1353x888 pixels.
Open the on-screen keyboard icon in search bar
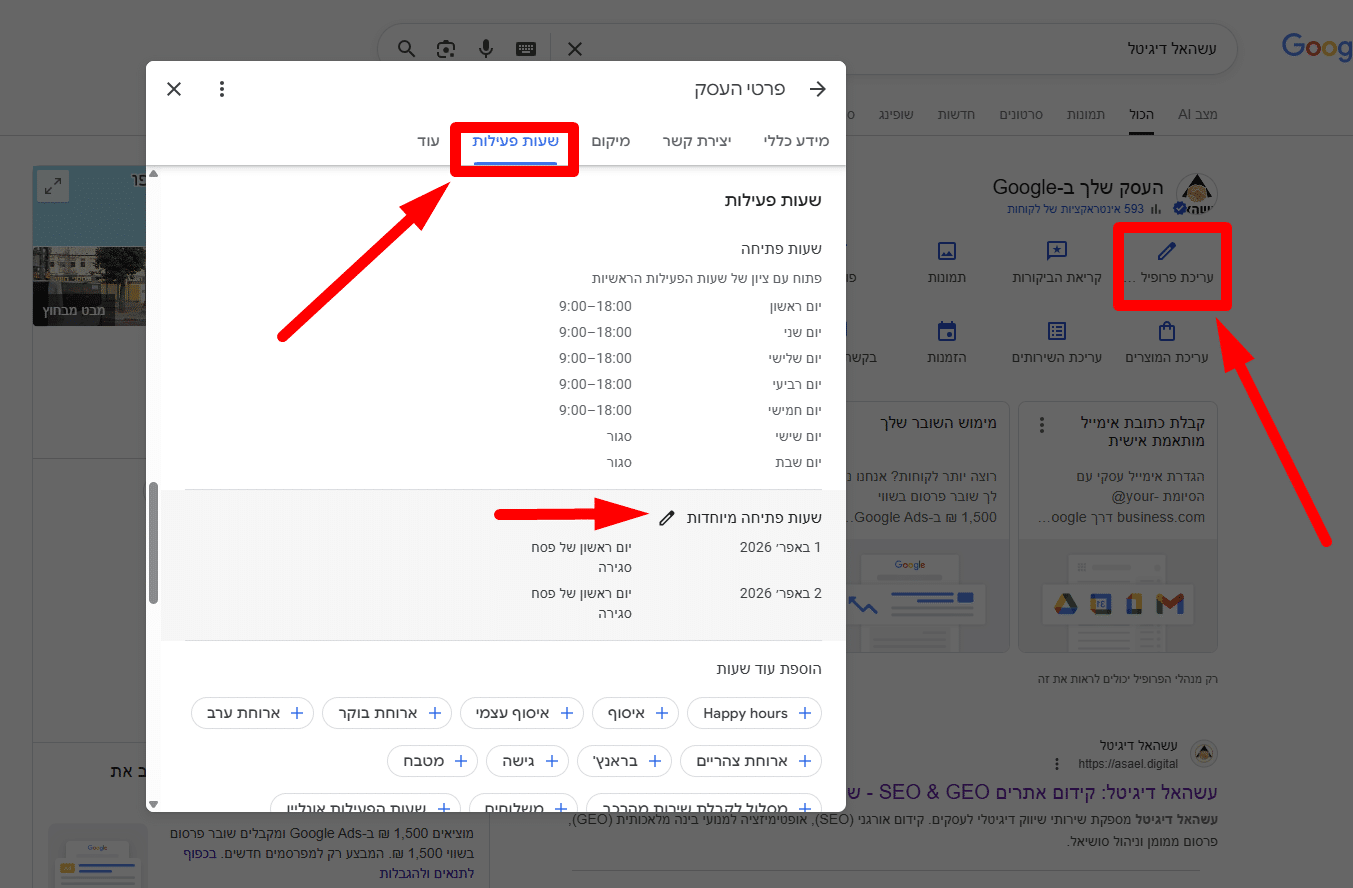[526, 49]
